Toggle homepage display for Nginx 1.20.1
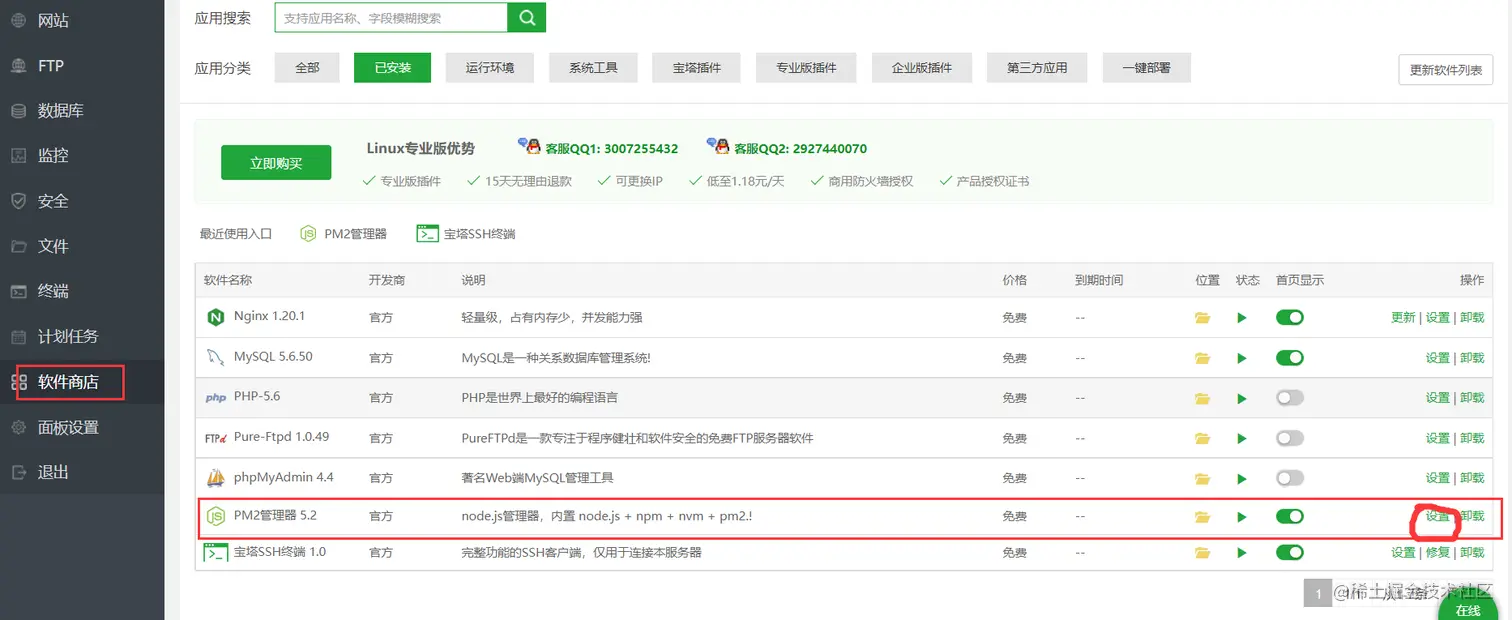Screen dimensions: 1512x620 [x=1290, y=317]
